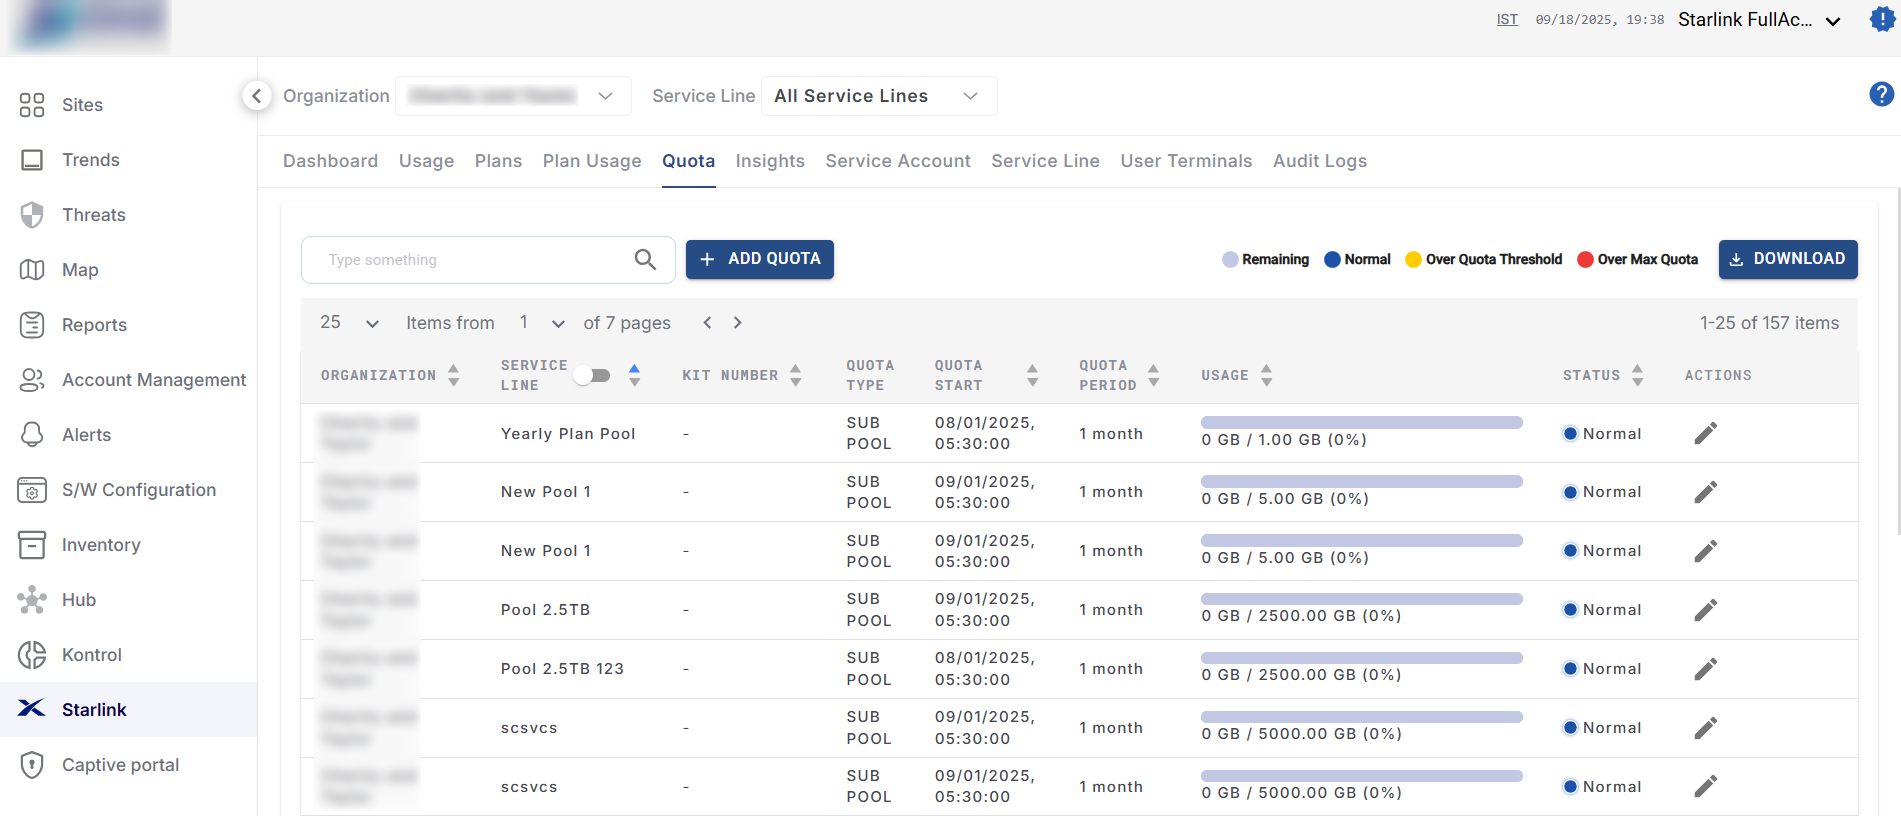Toggle Over Max Quota legend filter

pyautogui.click(x=1585, y=260)
